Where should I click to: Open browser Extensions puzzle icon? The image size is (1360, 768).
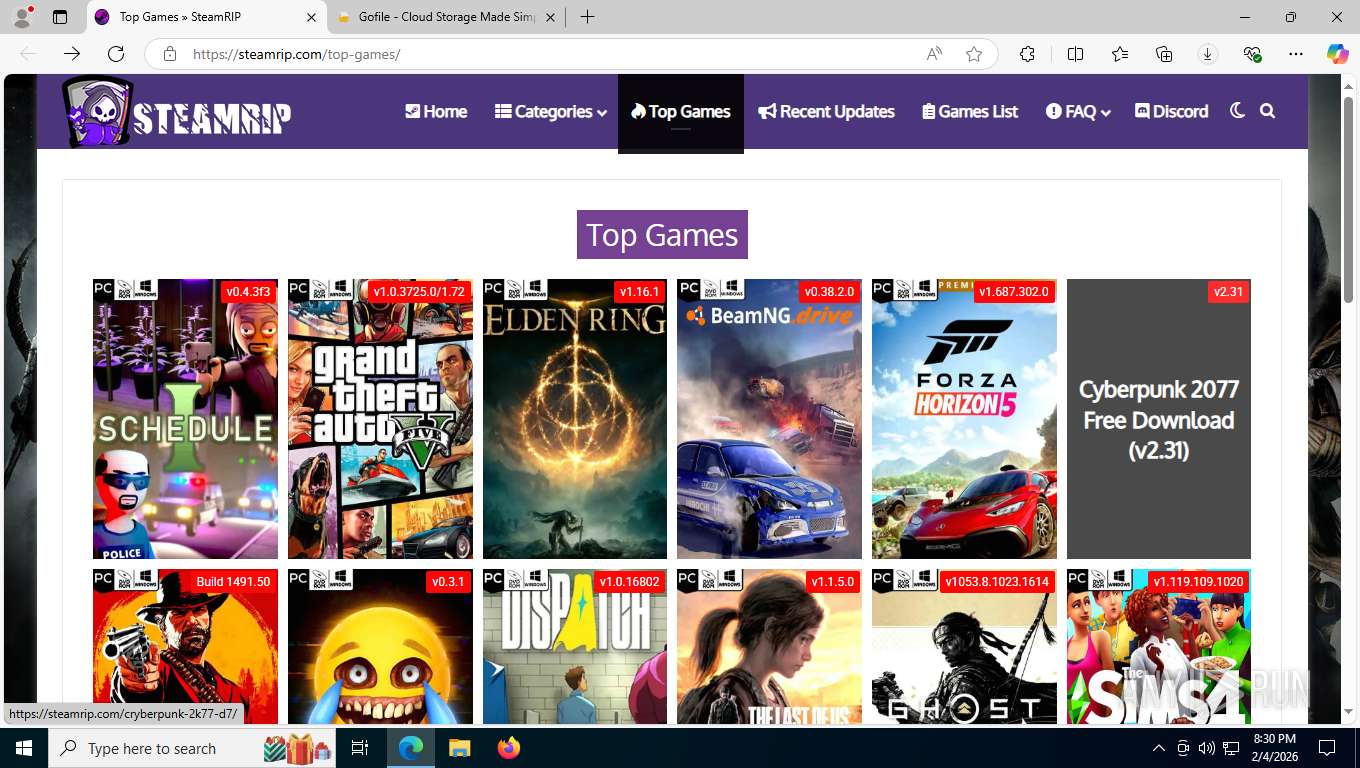click(x=1027, y=54)
